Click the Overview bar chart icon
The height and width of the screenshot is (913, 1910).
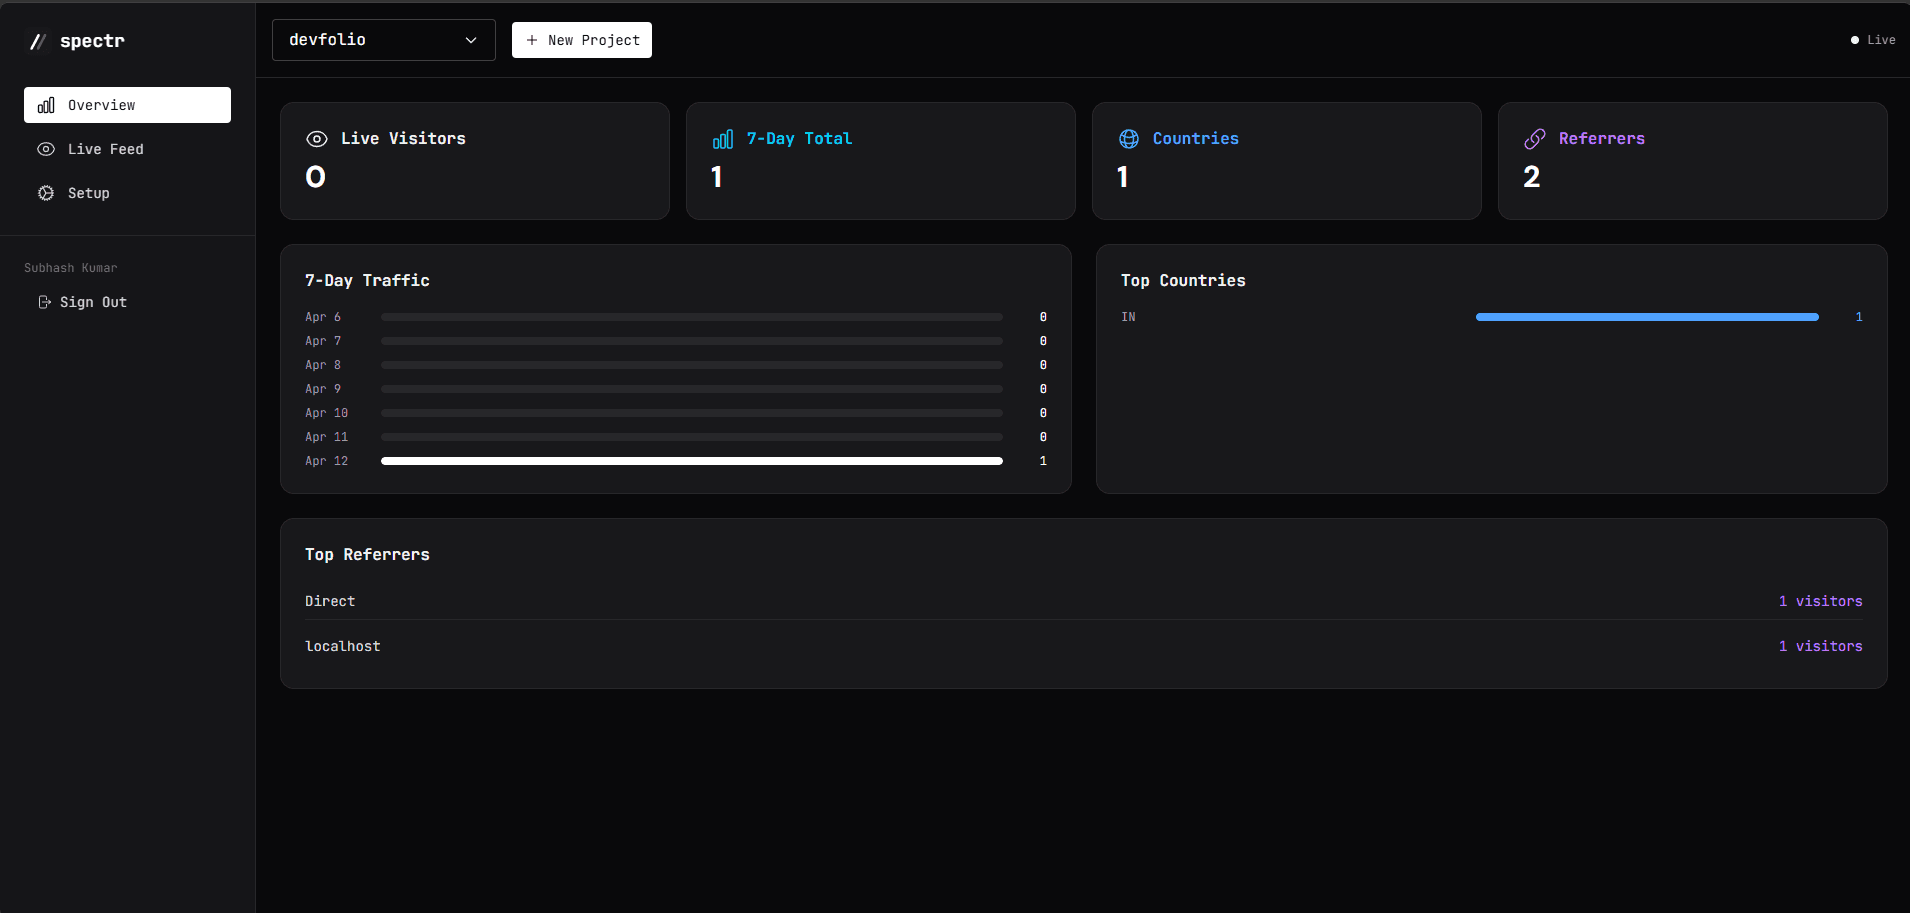coord(46,105)
